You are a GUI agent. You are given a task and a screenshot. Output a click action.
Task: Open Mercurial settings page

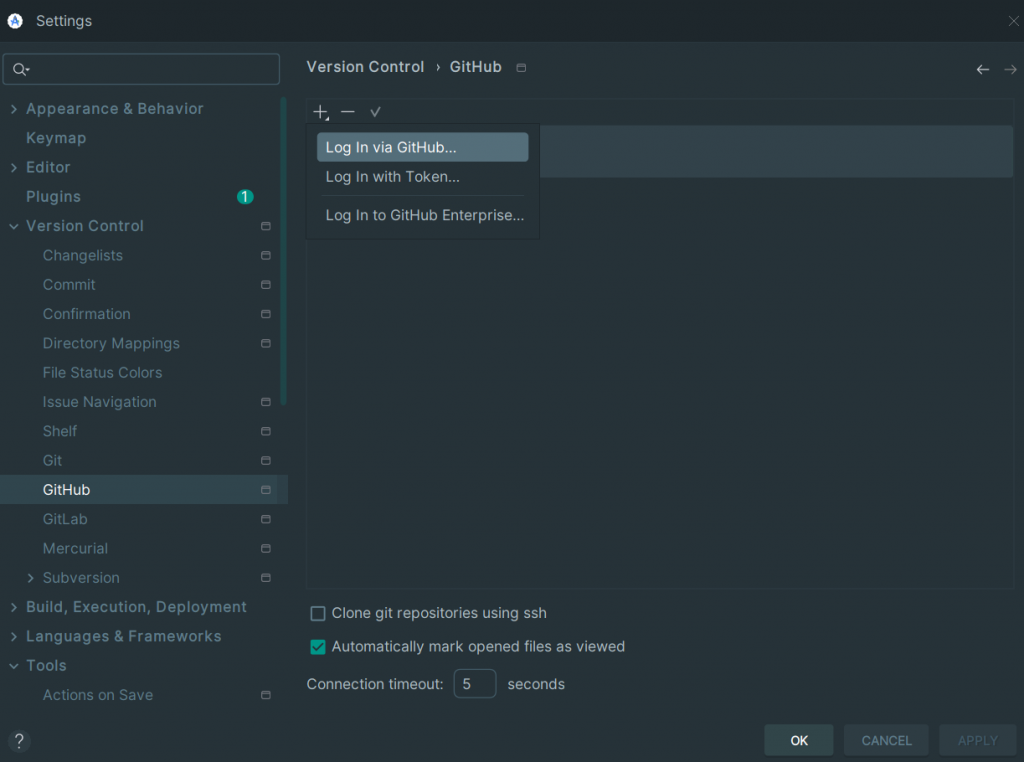(x=75, y=548)
